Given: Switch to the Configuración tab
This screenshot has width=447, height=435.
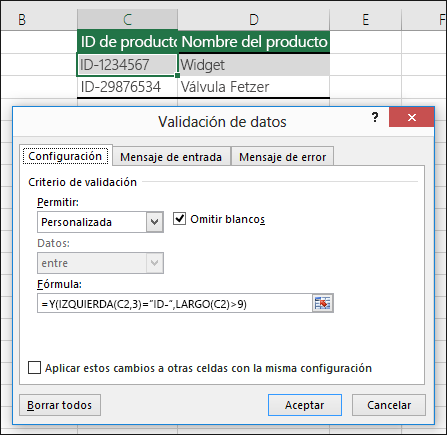Looking at the screenshot, I should pyautogui.click(x=65, y=156).
